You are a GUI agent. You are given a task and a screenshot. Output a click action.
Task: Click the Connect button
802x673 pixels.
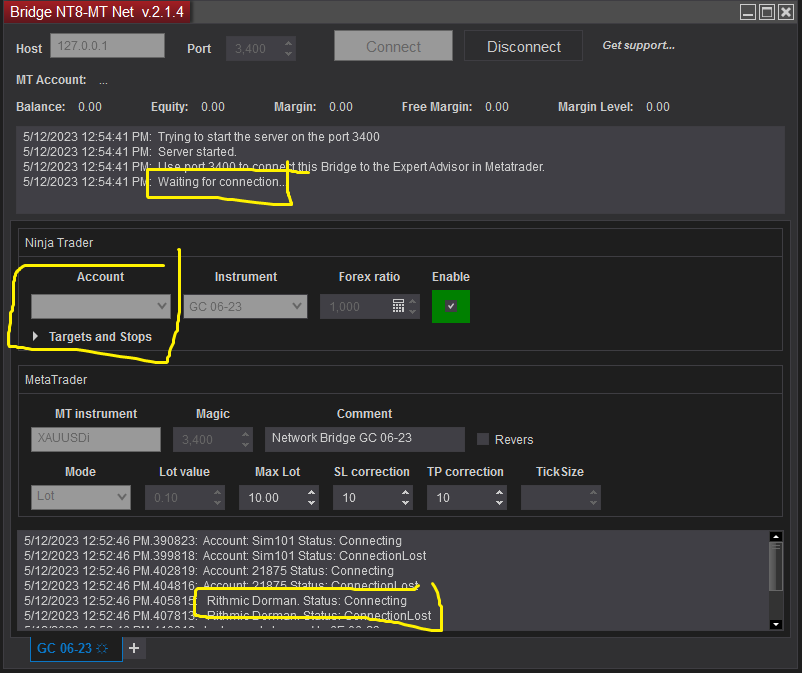(x=393, y=47)
